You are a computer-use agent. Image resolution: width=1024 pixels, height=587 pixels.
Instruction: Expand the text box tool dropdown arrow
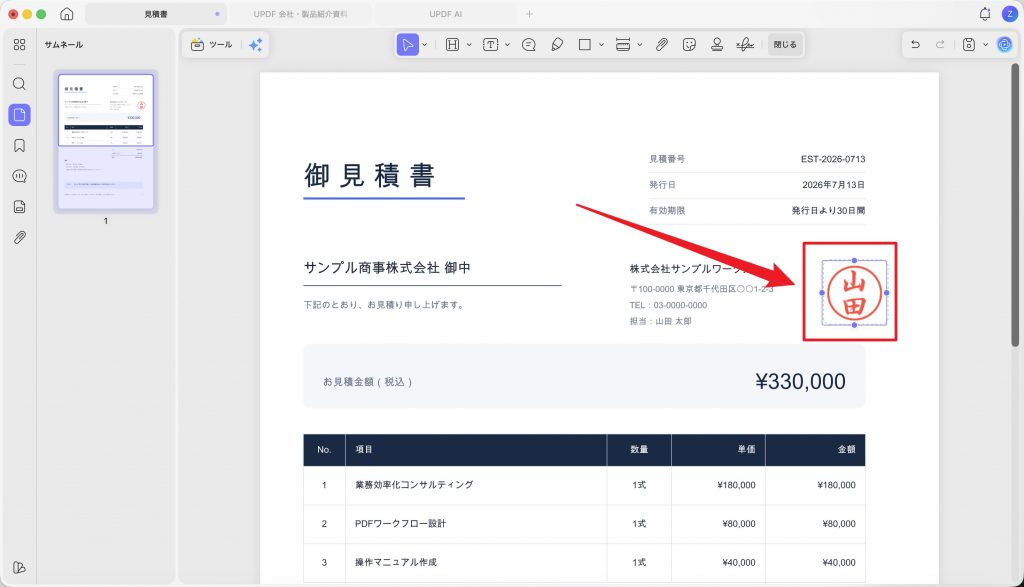point(507,44)
